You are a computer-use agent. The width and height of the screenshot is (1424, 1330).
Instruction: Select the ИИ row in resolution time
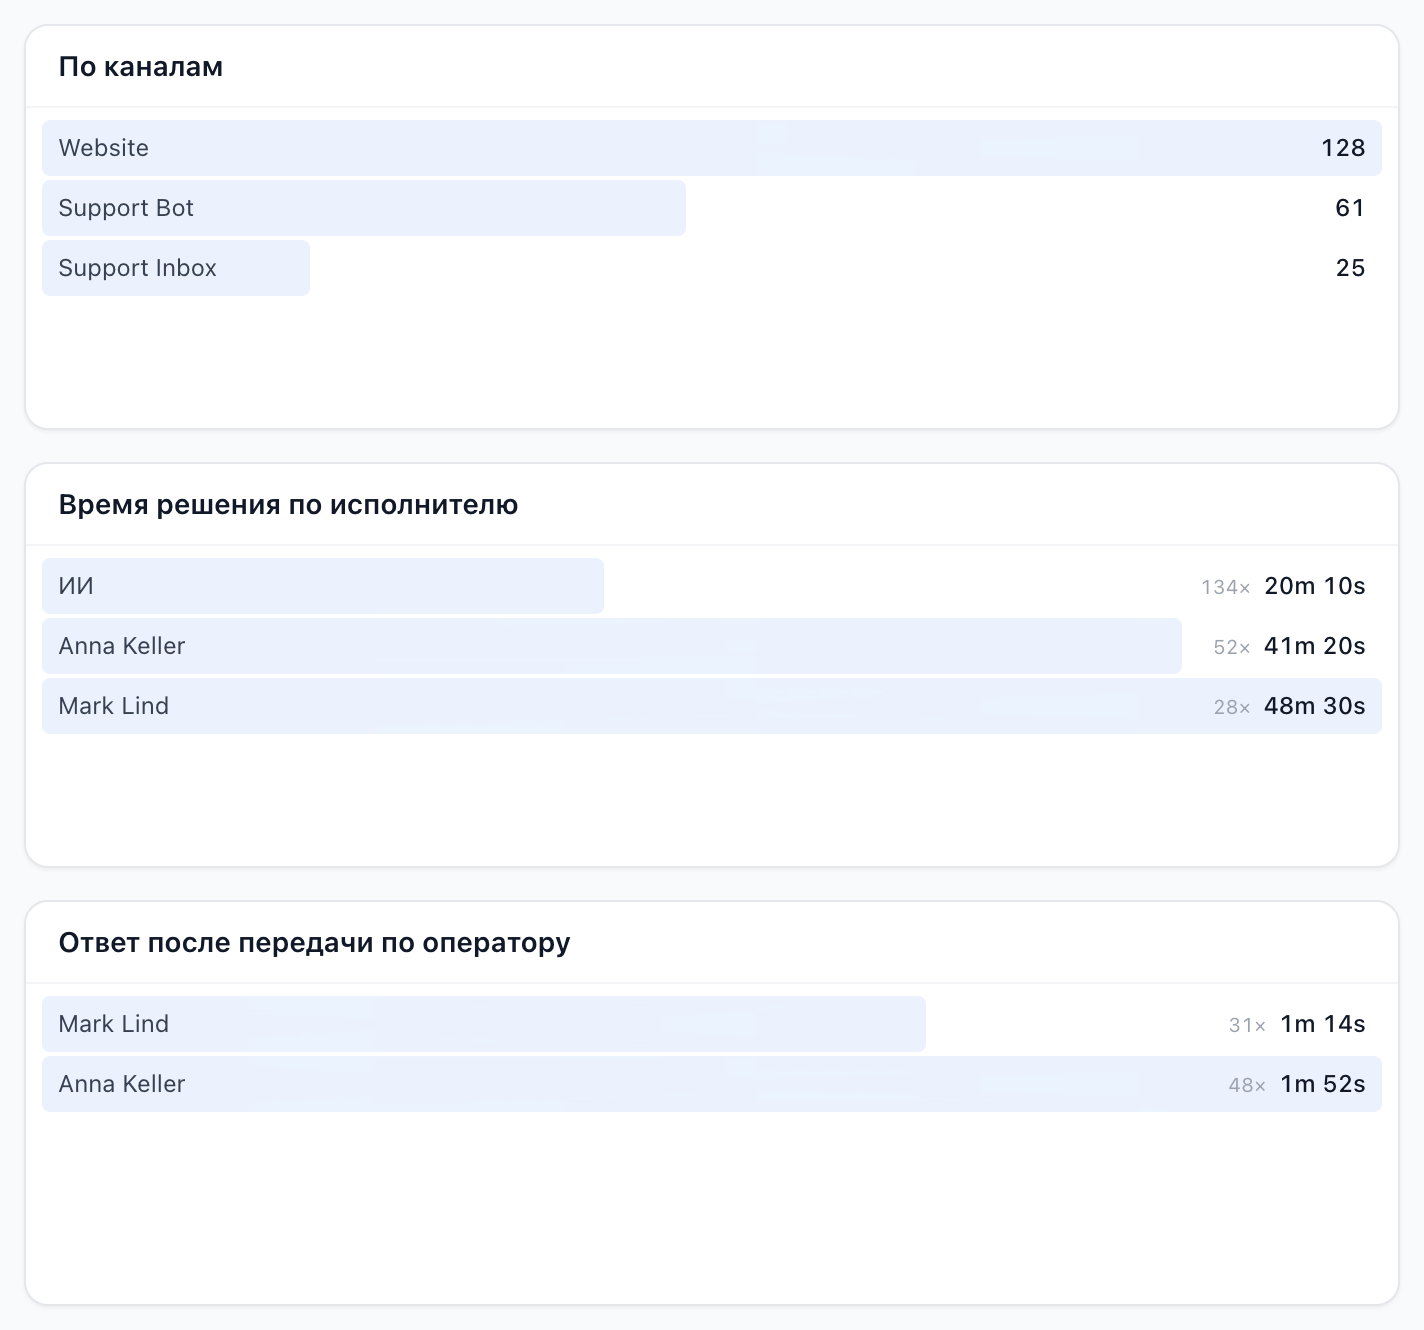coord(712,586)
